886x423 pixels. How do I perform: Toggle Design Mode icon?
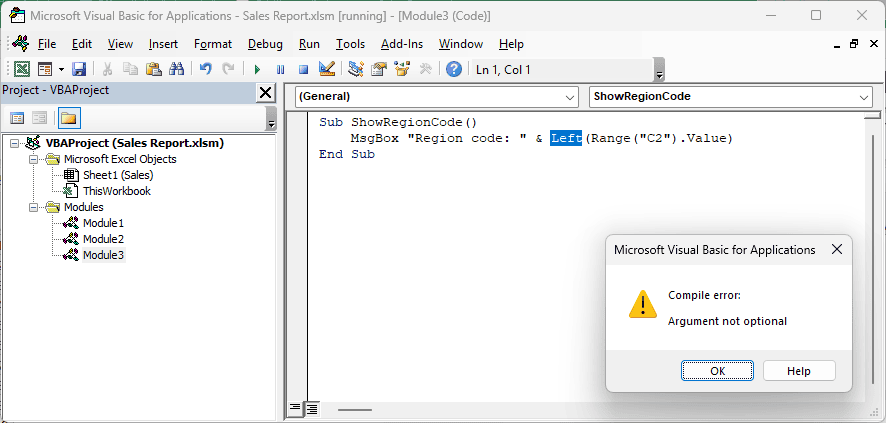(327, 69)
